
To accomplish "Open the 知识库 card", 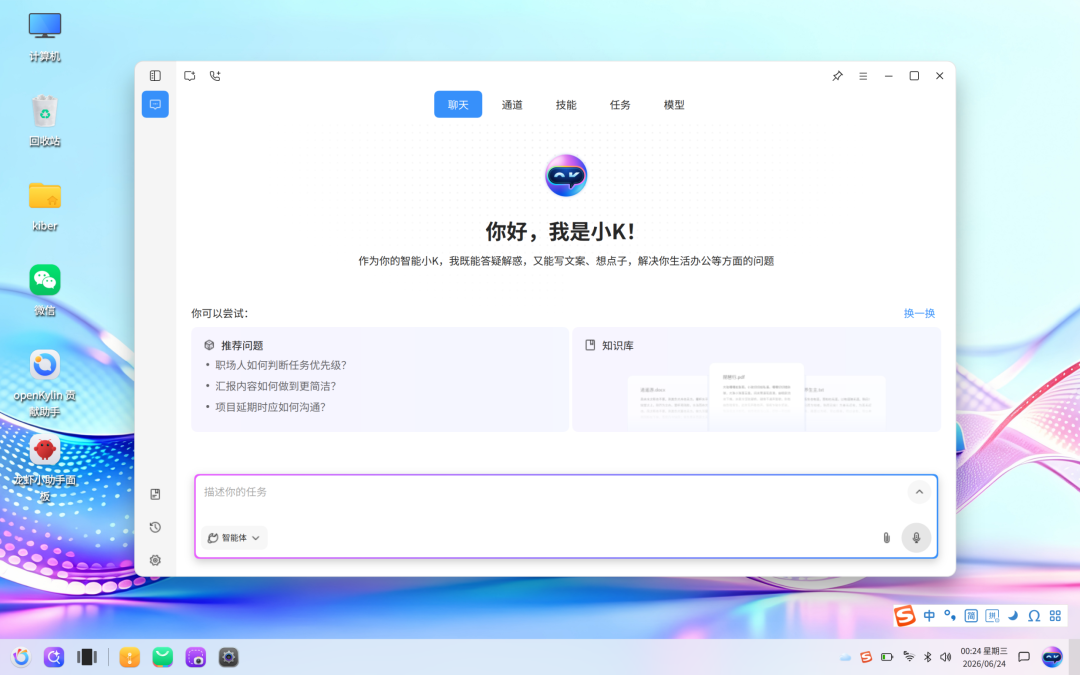I will (x=756, y=380).
